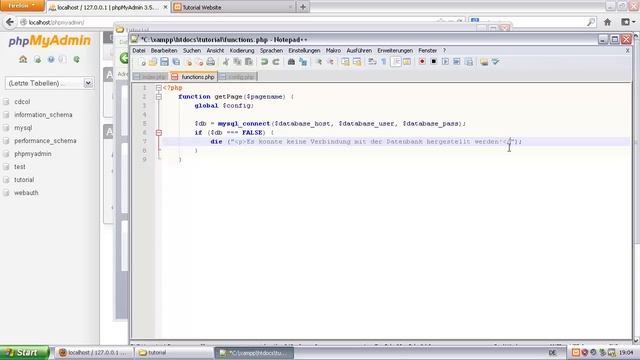This screenshot has height=360, width=640.
Task: Open the Ansicht menu
Action: coord(215,51)
